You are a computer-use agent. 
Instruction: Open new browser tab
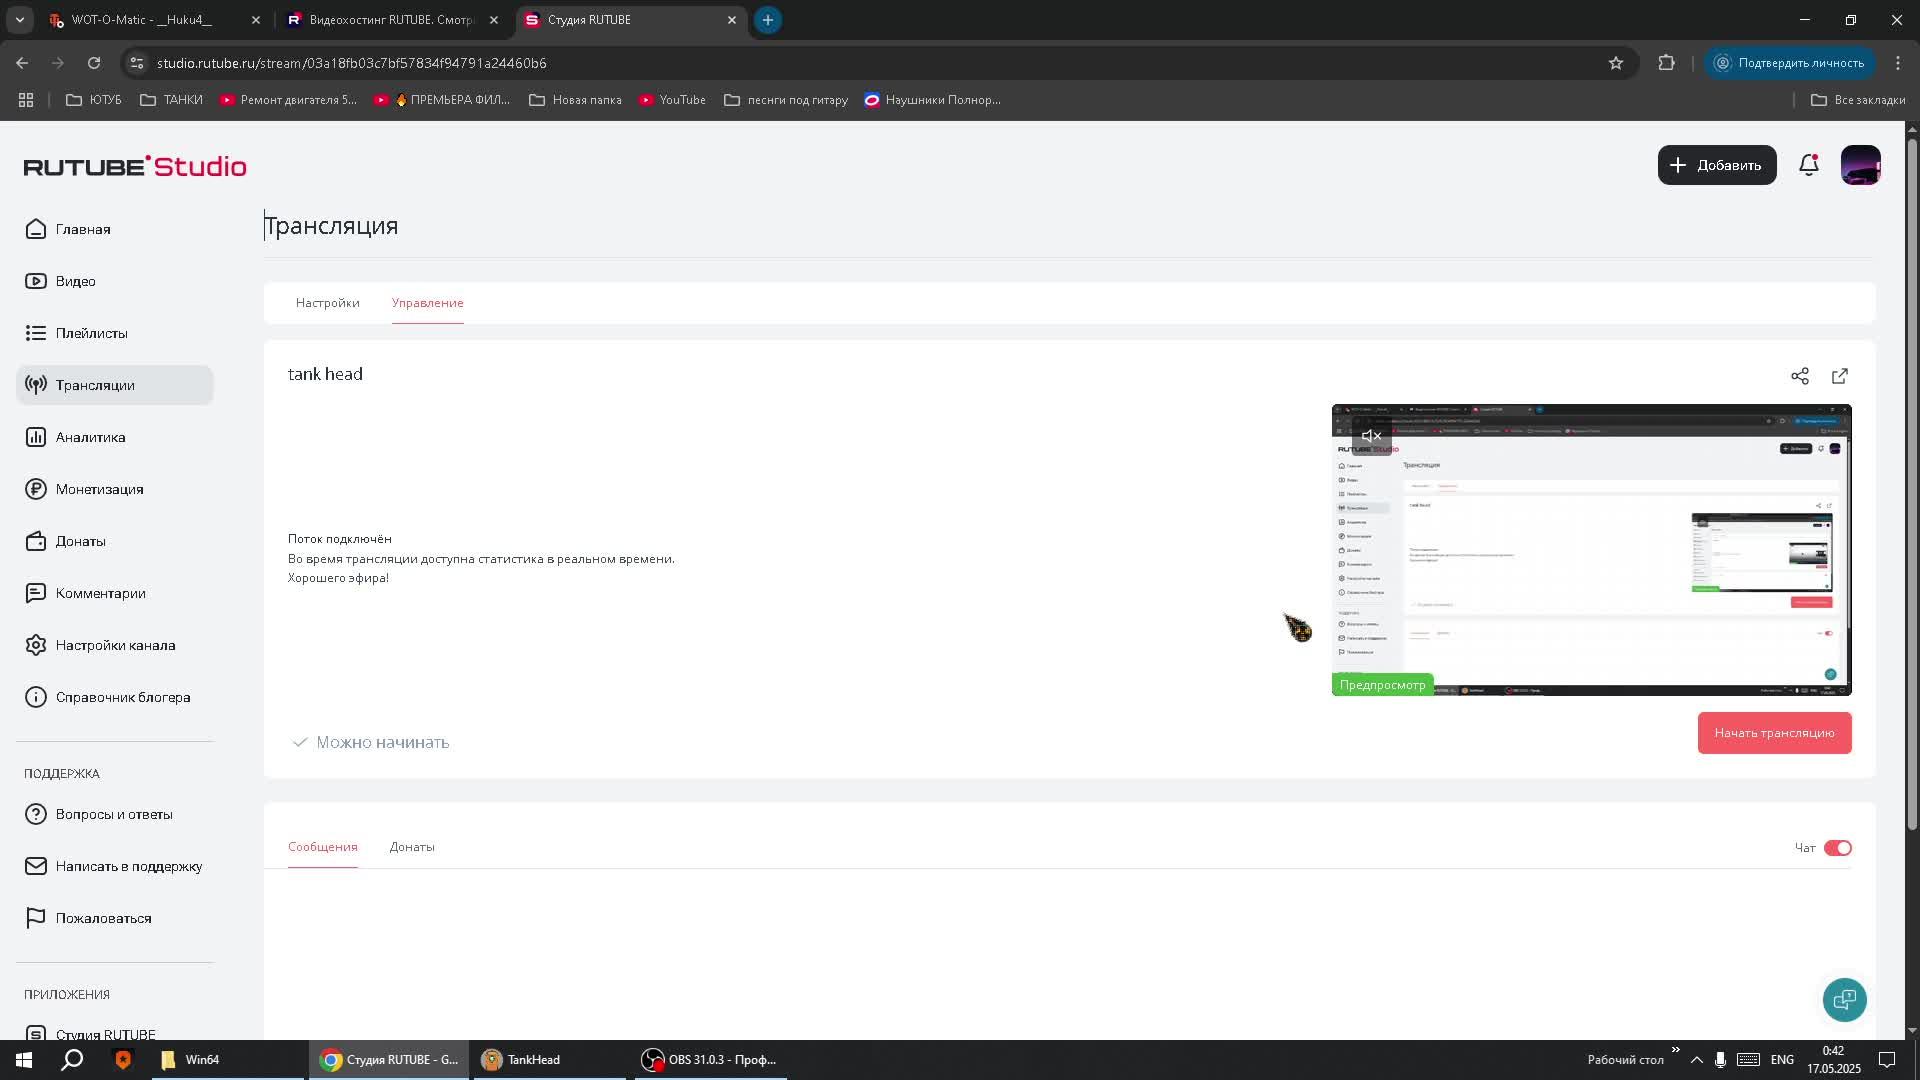pos(767,20)
